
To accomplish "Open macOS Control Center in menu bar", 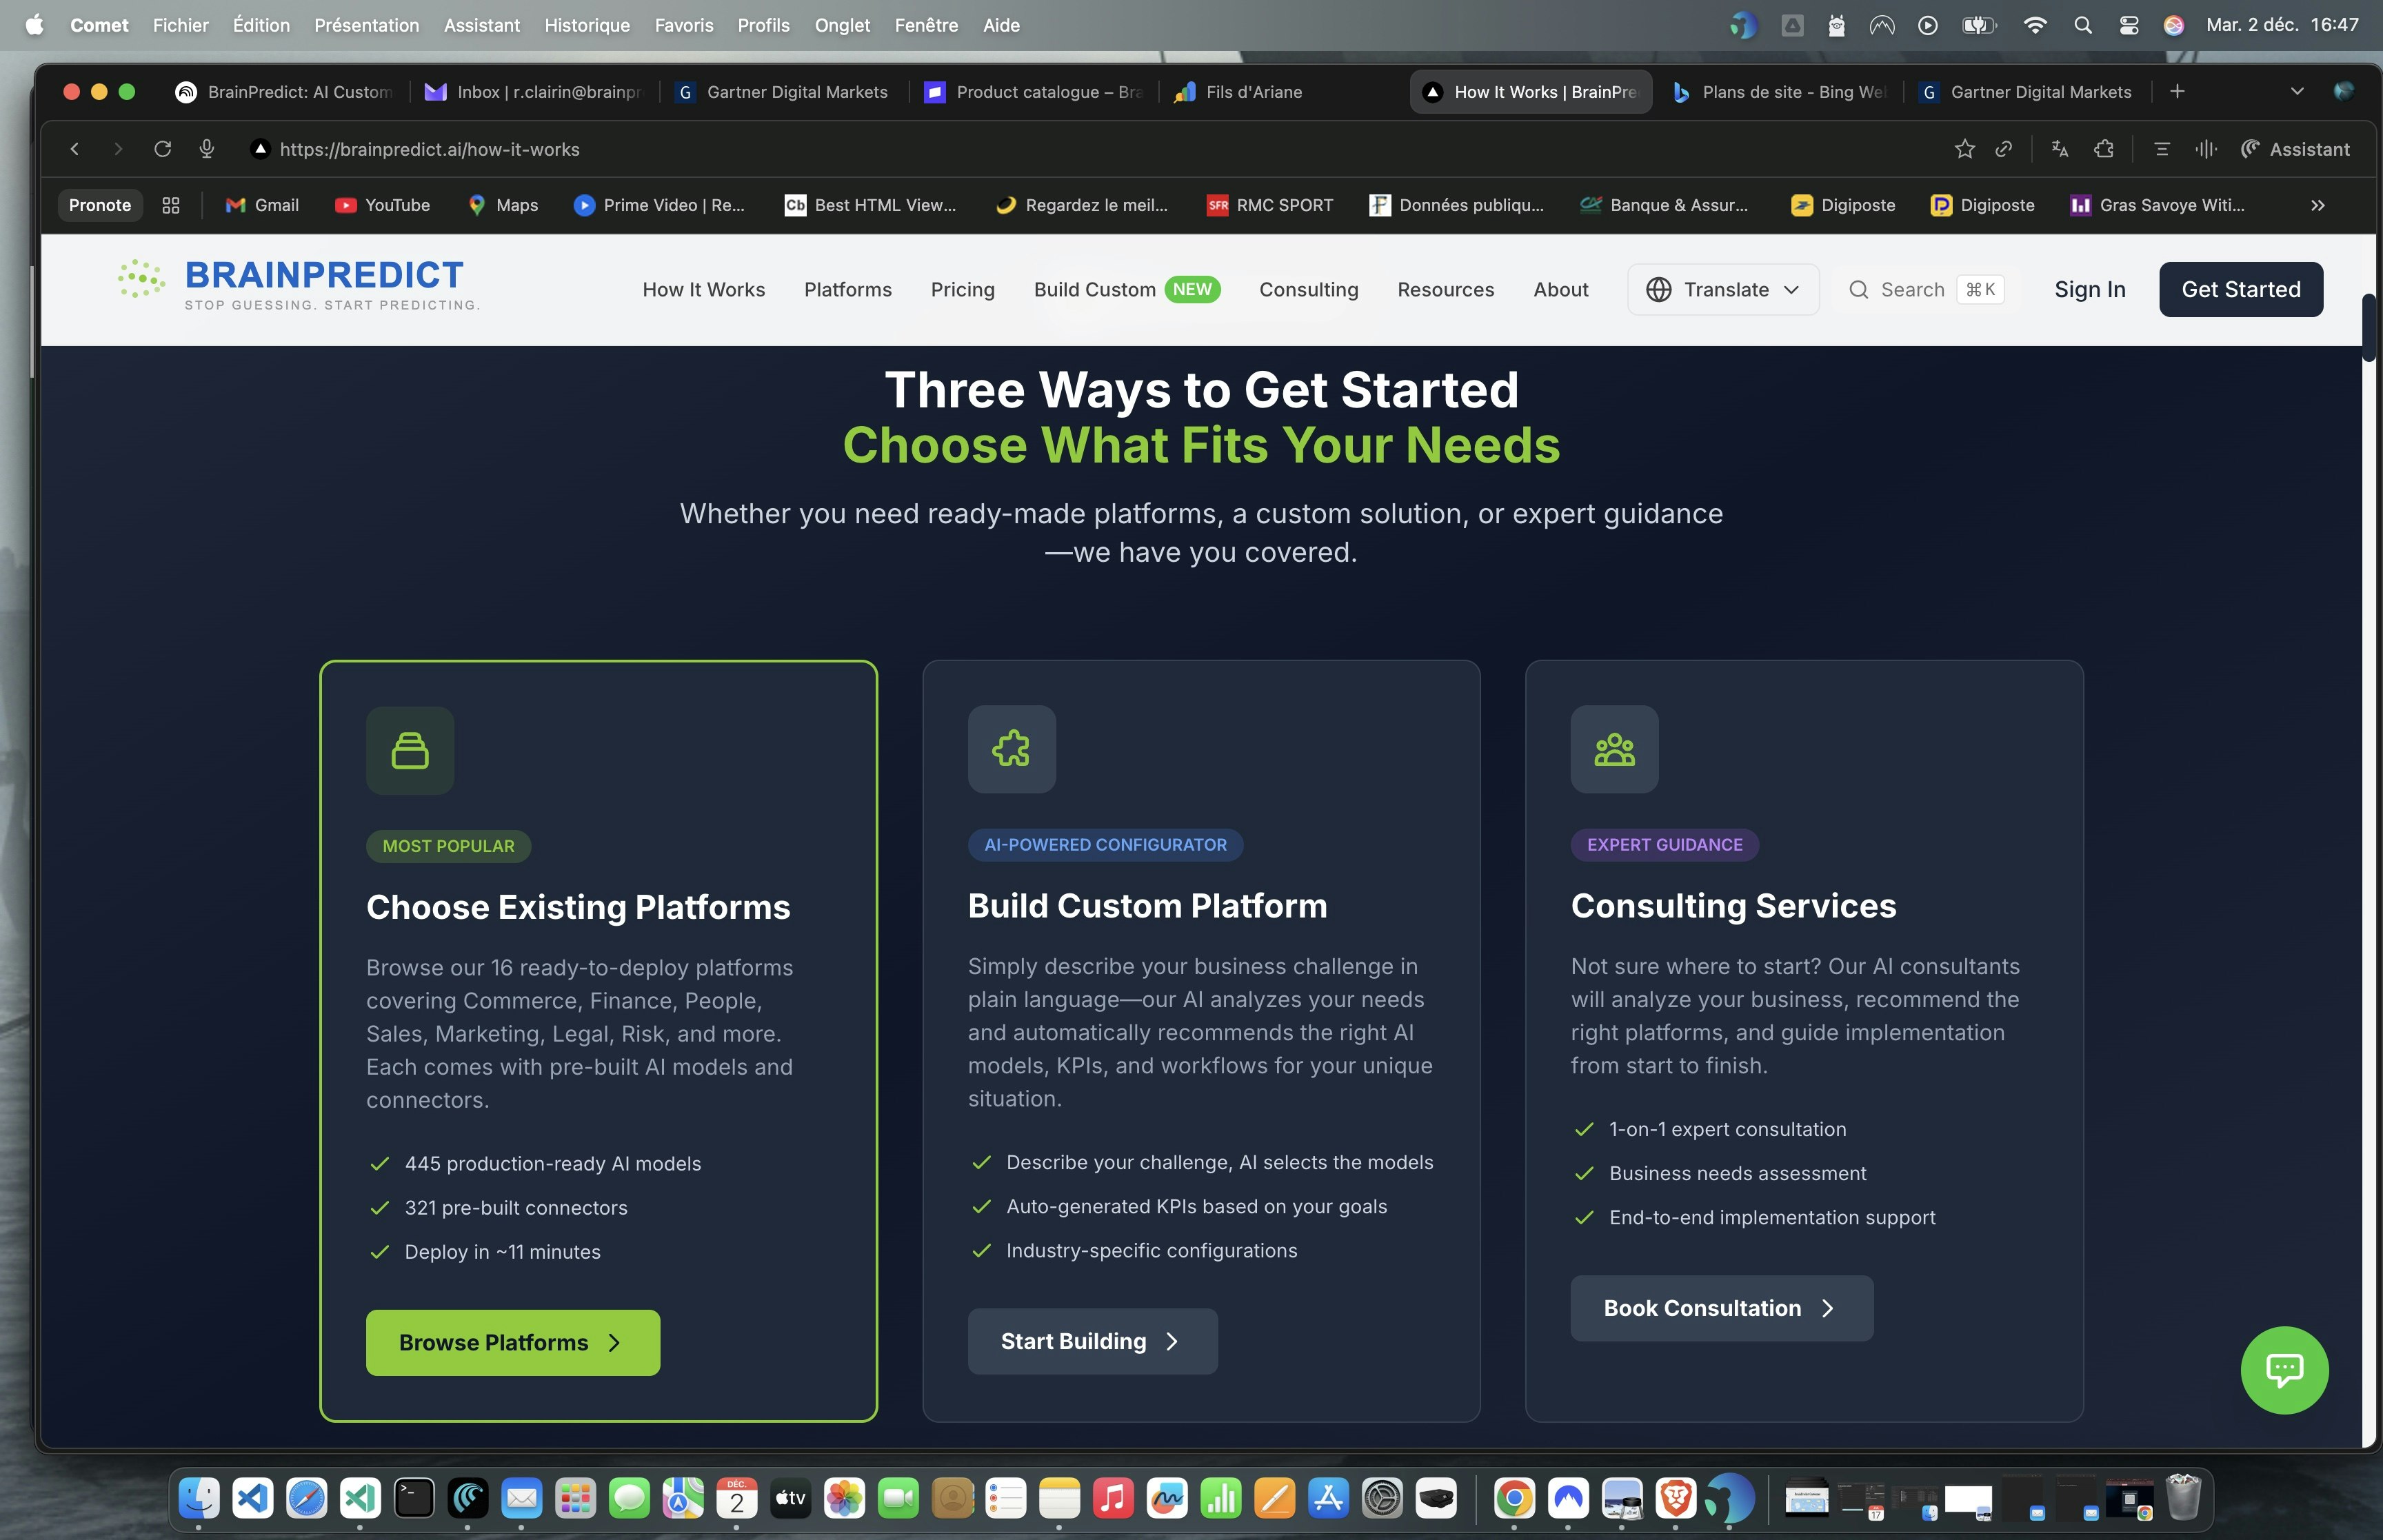I will pyautogui.click(x=2129, y=25).
